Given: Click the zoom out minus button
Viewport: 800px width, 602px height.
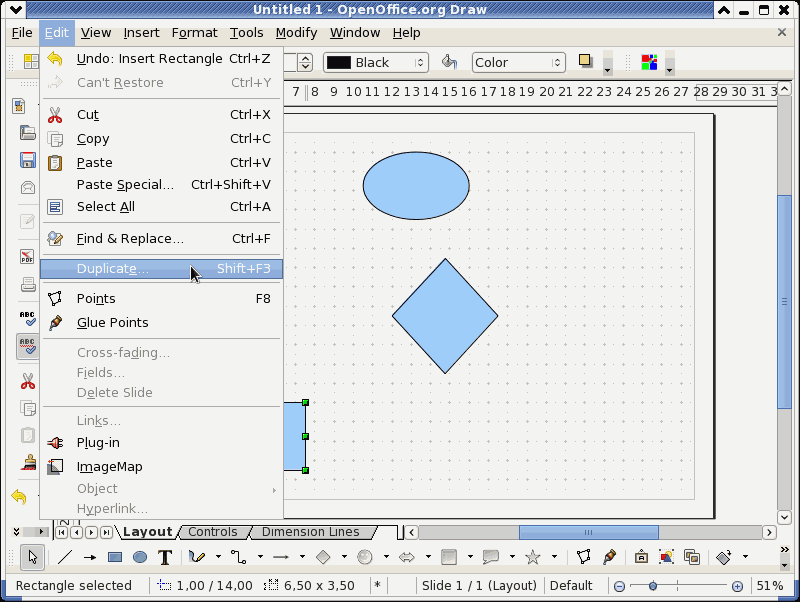Looking at the screenshot, I should pos(619,586).
